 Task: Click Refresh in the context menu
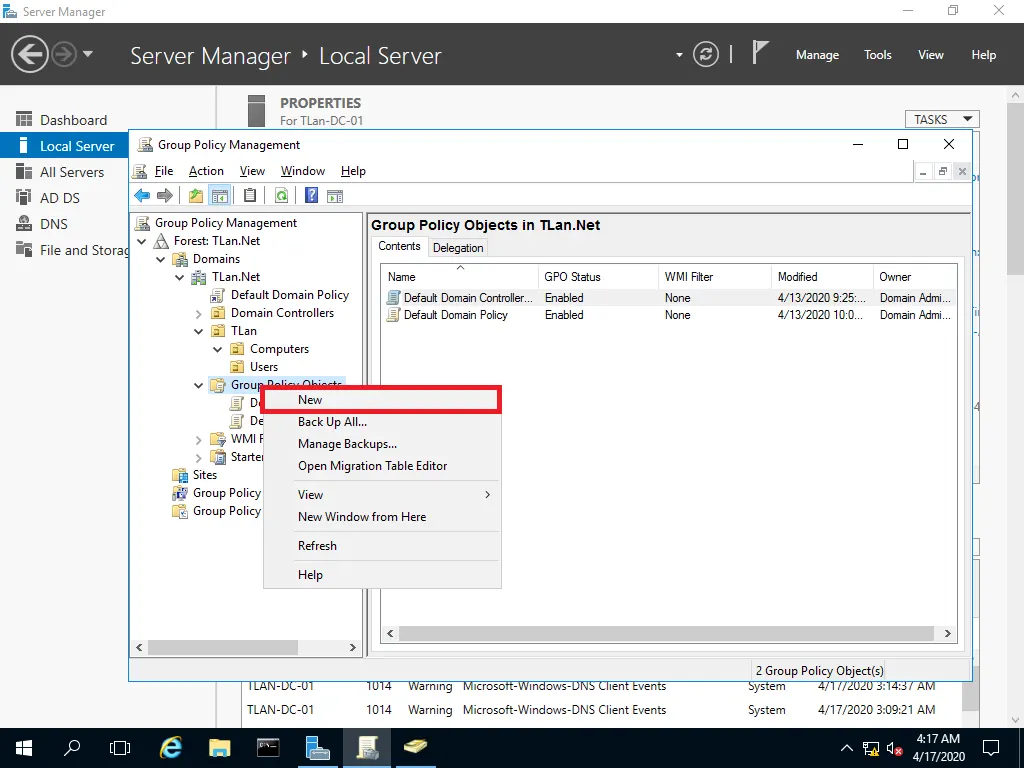(382, 546)
